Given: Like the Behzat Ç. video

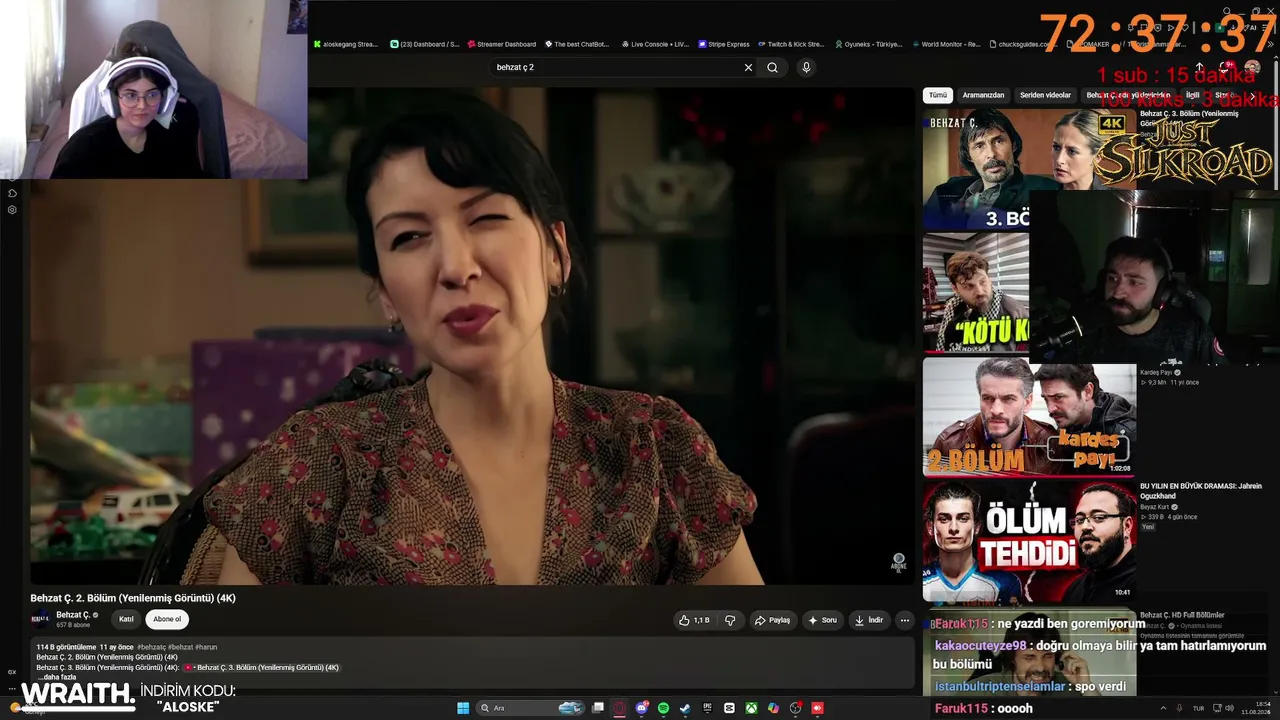Looking at the screenshot, I should [x=694, y=620].
